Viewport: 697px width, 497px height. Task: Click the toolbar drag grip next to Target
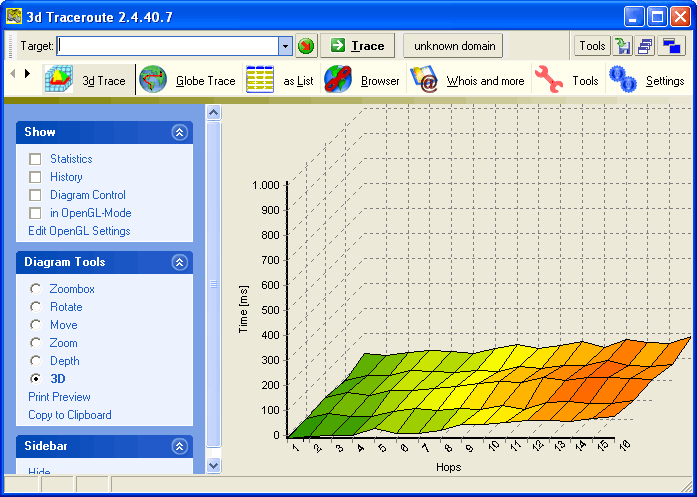pos(11,46)
